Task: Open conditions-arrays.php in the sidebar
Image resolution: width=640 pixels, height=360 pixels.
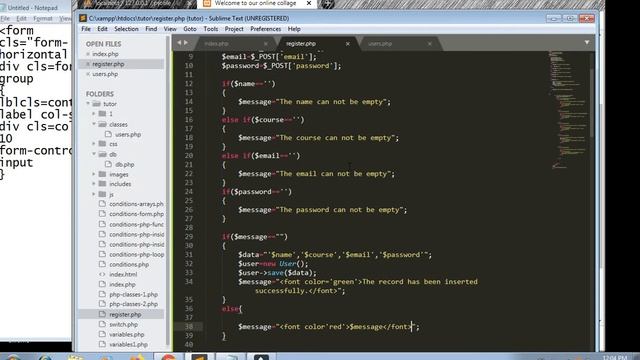Action: 136,204
